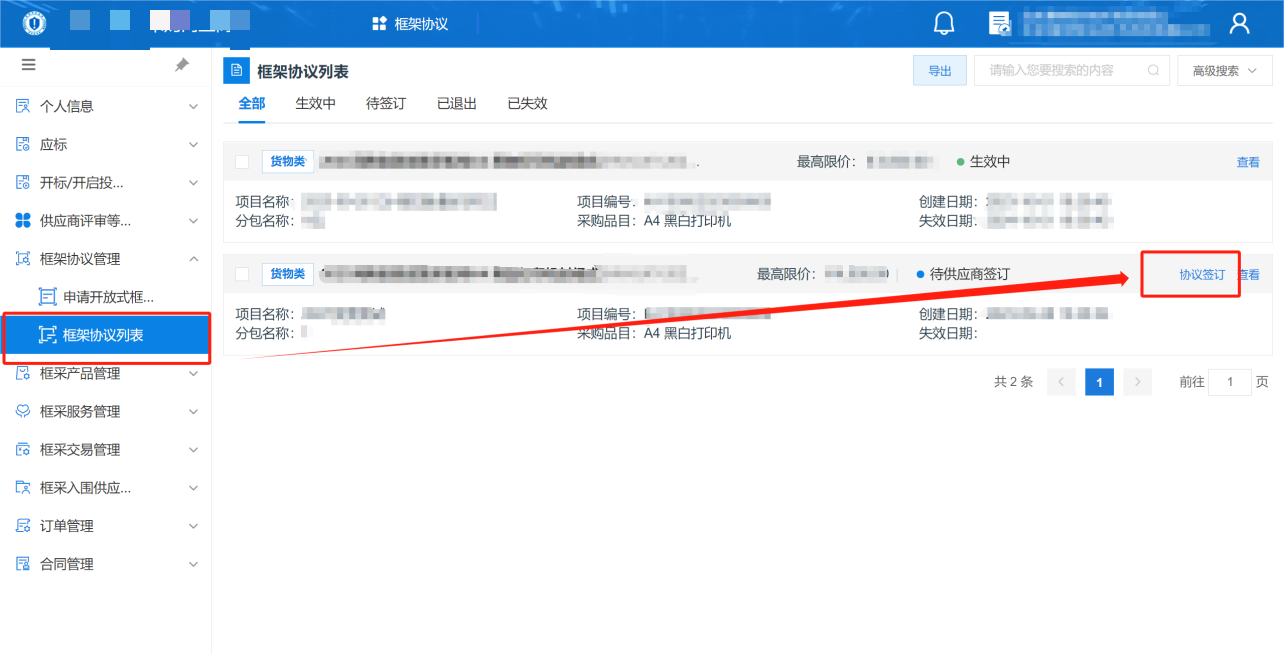Select page 1 in pagination
Screen dimensions: 1284x654
1099,382
